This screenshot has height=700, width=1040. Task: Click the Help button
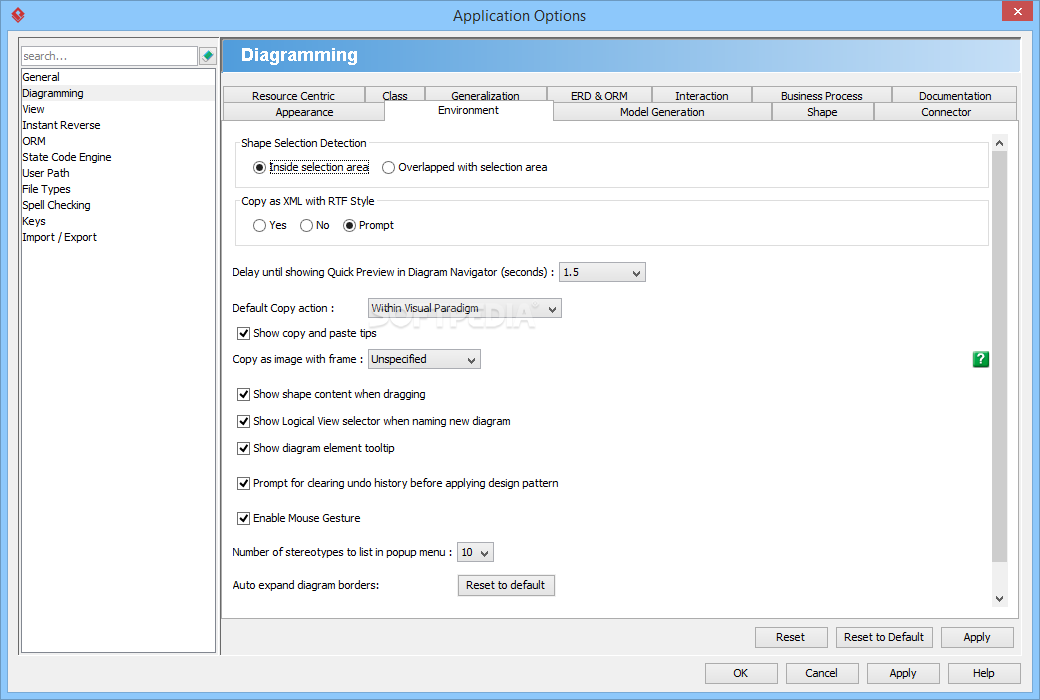[984, 673]
